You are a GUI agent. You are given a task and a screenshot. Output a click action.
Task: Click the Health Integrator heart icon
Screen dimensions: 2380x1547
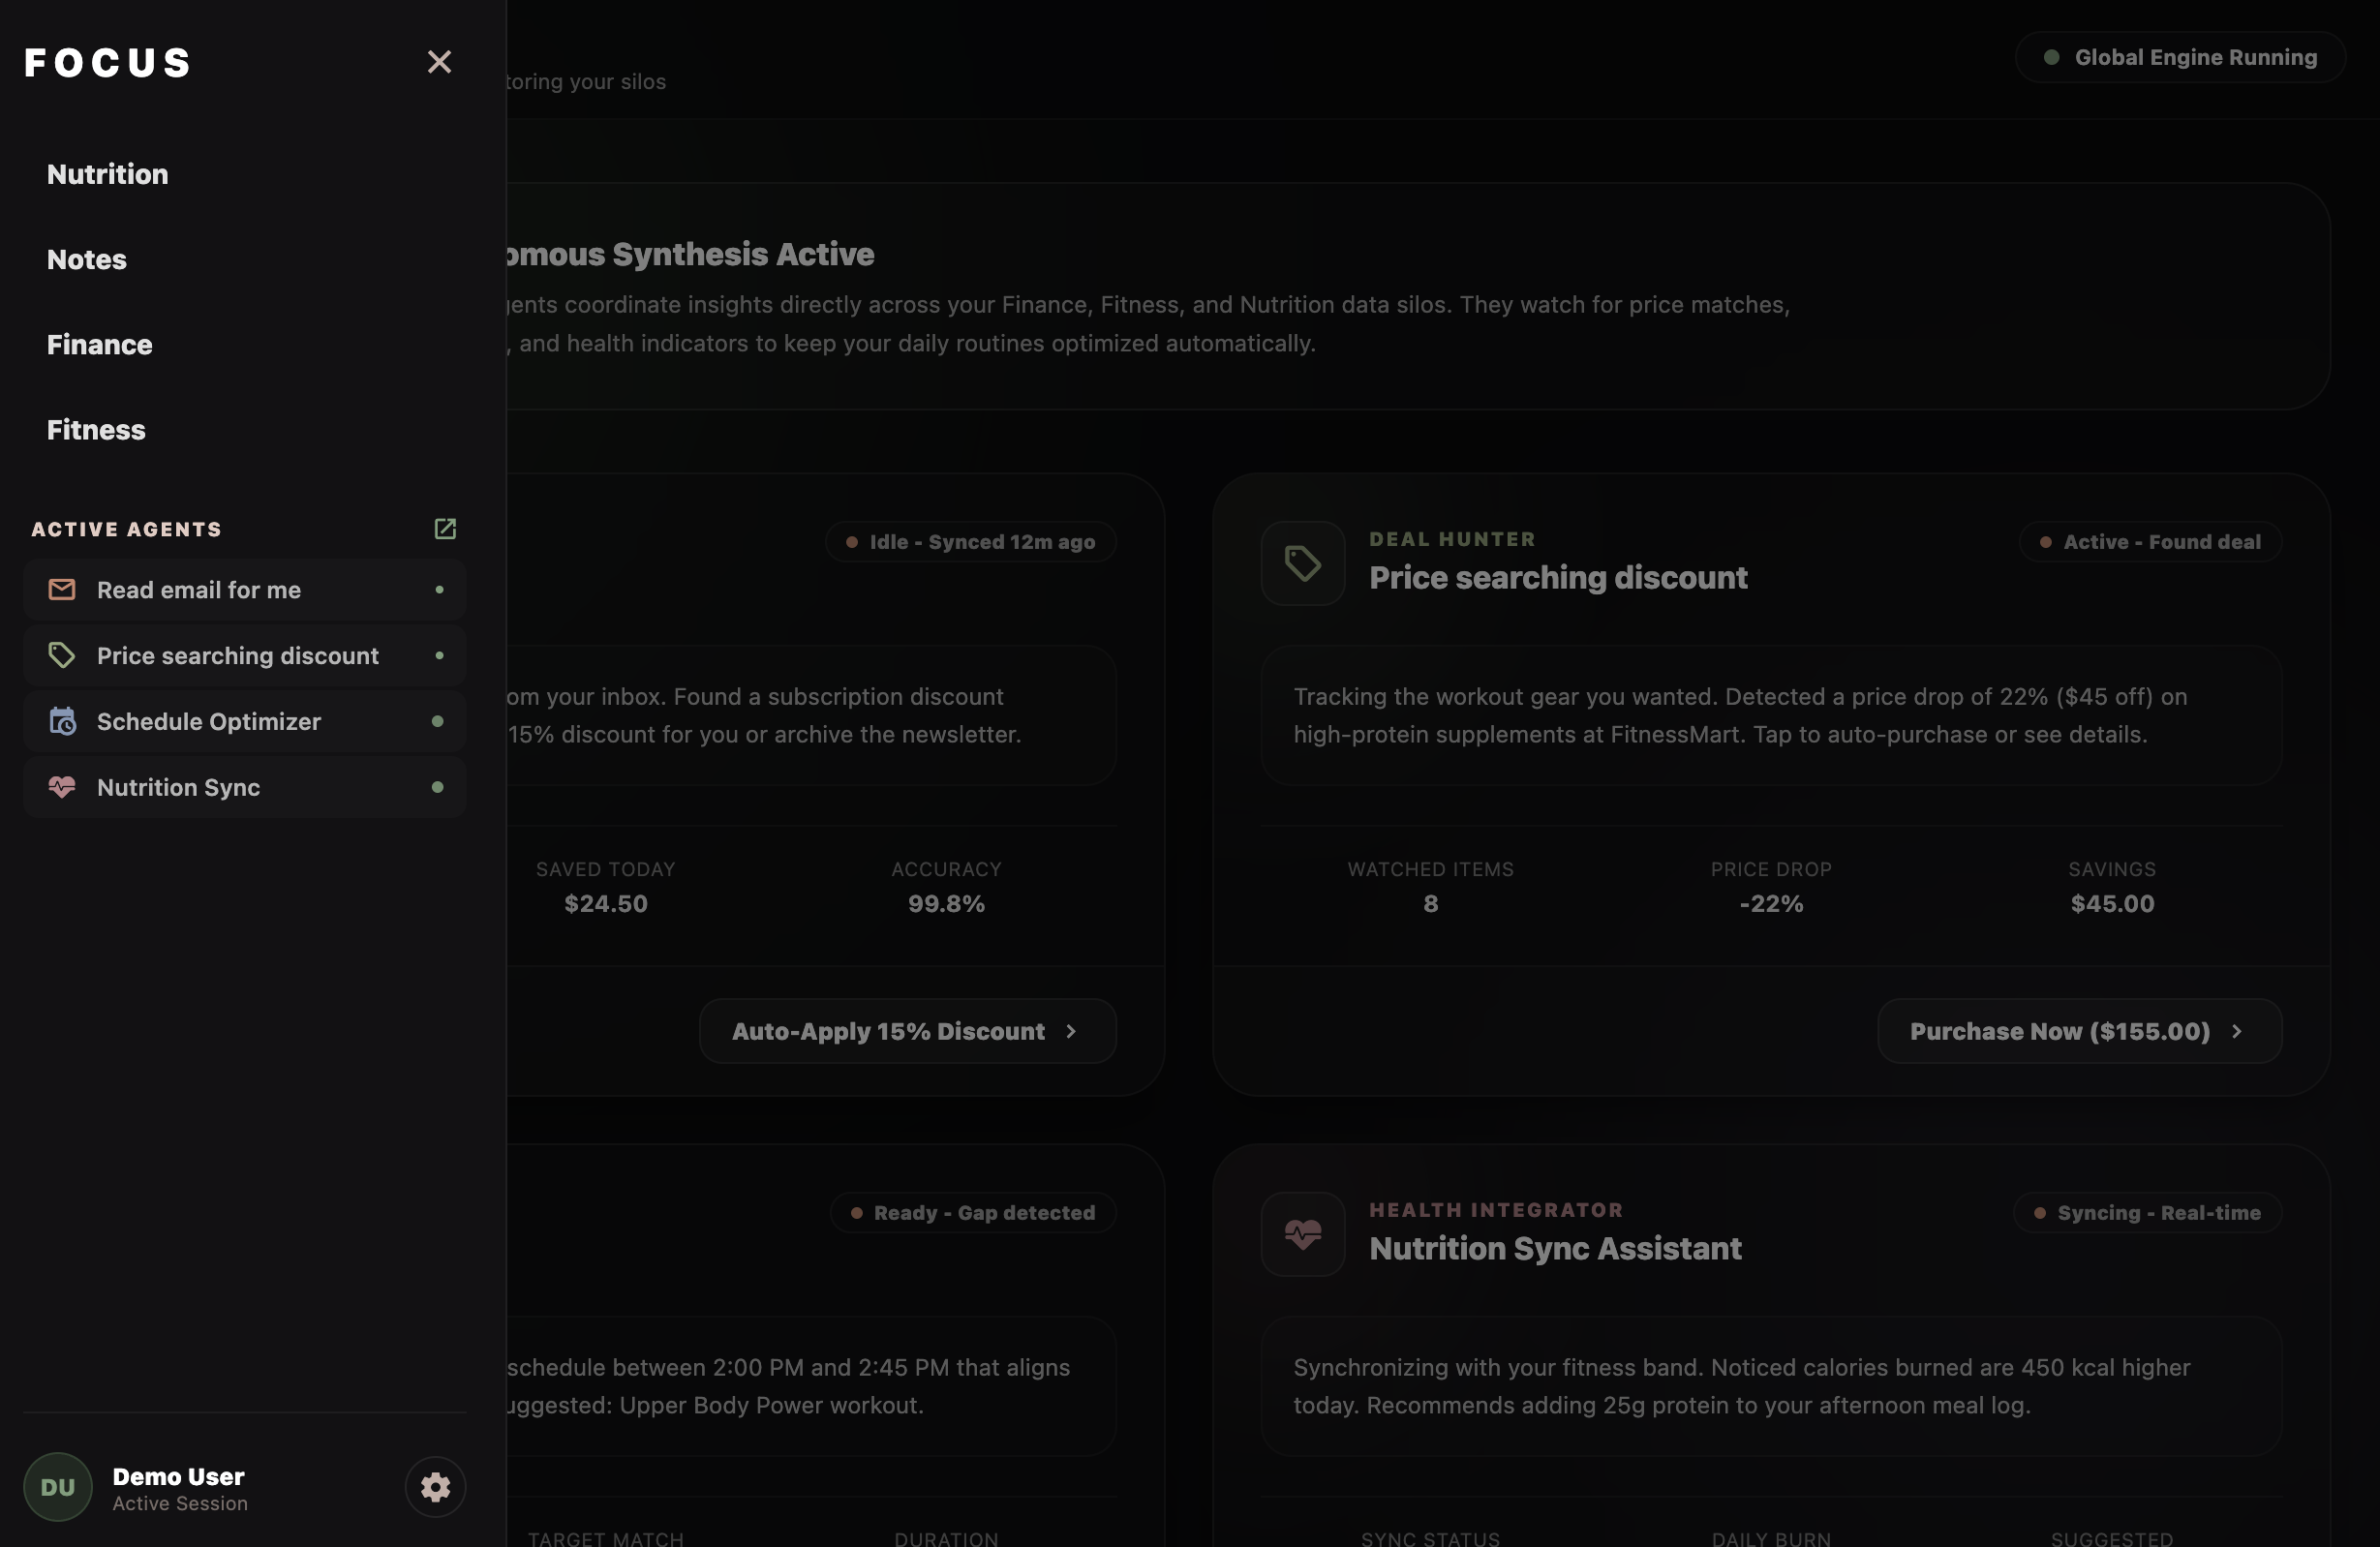[x=1302, y=1234]
